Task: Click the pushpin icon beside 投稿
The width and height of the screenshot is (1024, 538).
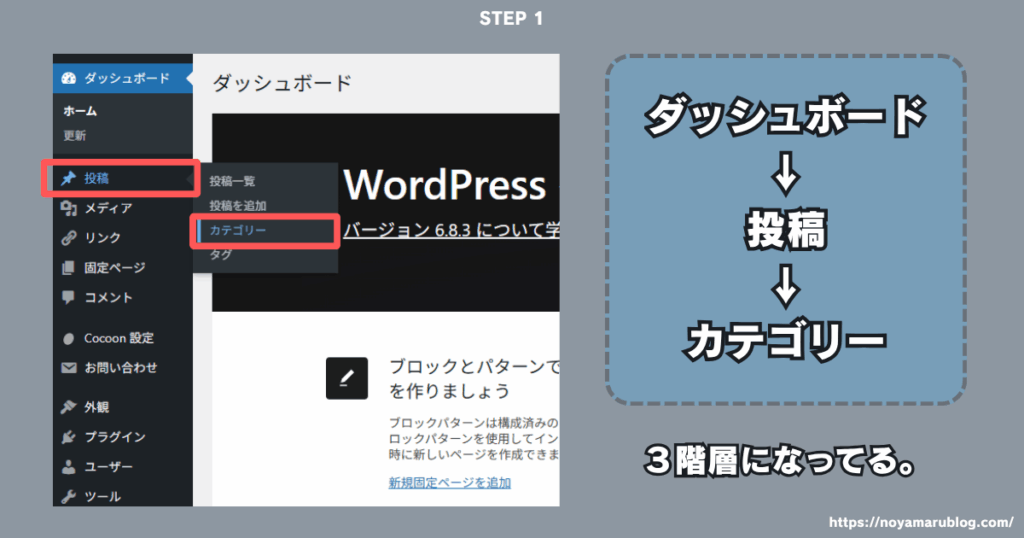Action: coord(69,179)
